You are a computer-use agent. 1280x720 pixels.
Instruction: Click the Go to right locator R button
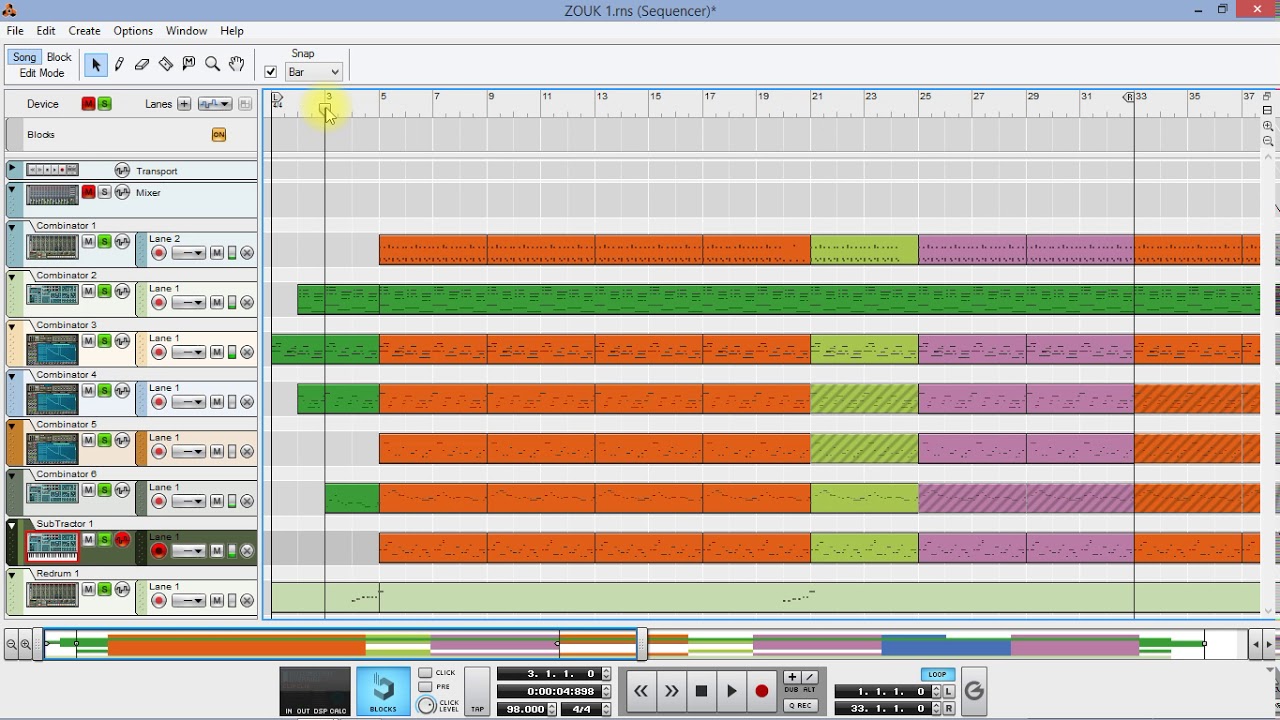point(949,708)
